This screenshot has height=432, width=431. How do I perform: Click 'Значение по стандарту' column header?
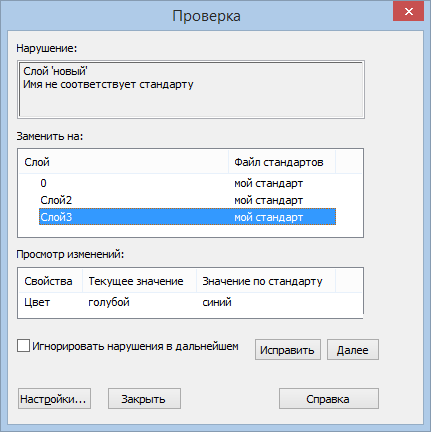pyautogui.click(x=266, y=281)
